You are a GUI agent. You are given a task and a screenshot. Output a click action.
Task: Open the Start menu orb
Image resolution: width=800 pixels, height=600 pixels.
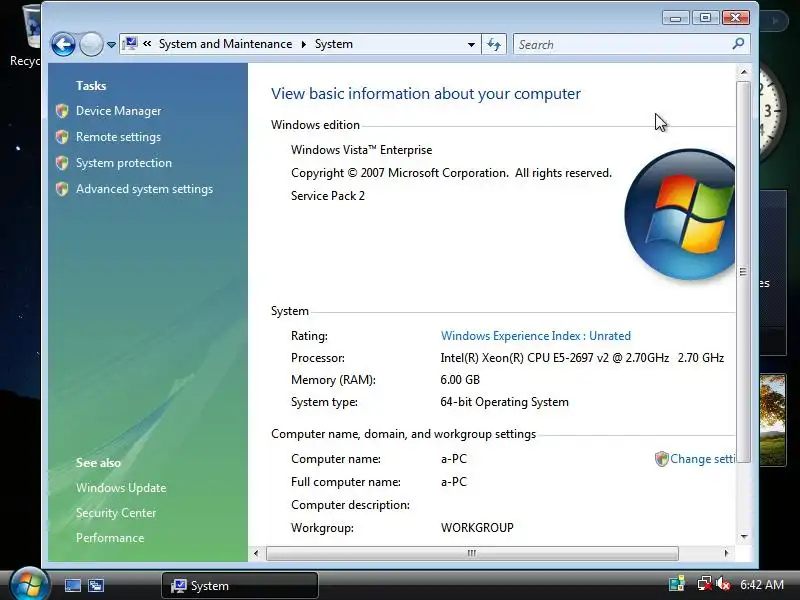point(29,584)
